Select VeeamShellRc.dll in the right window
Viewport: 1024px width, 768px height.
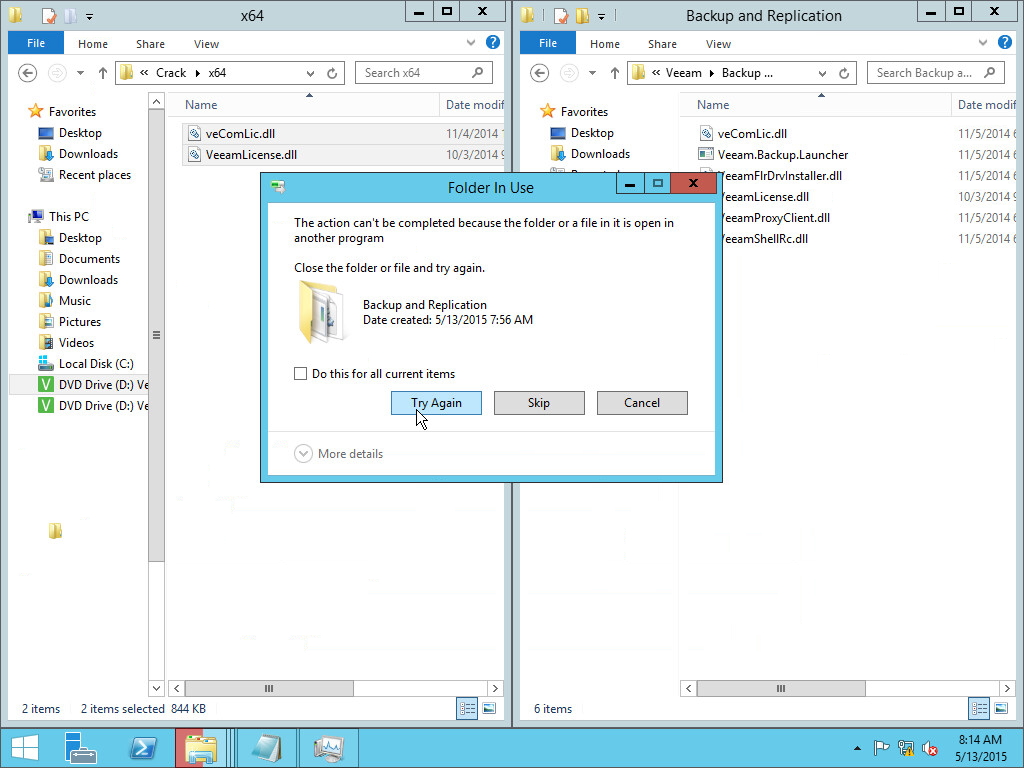point(763,238)
